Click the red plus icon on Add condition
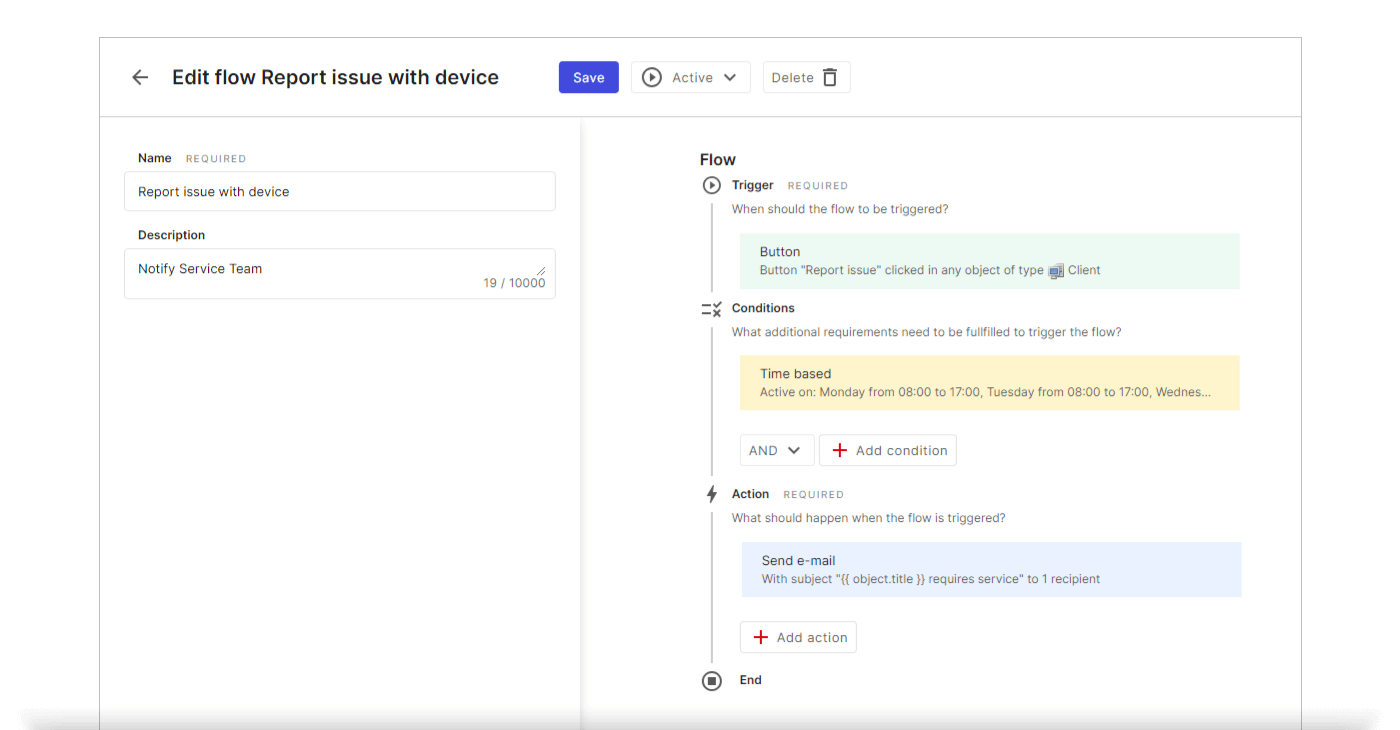This screenshot has height=730, width=1400. coord(840,451)
